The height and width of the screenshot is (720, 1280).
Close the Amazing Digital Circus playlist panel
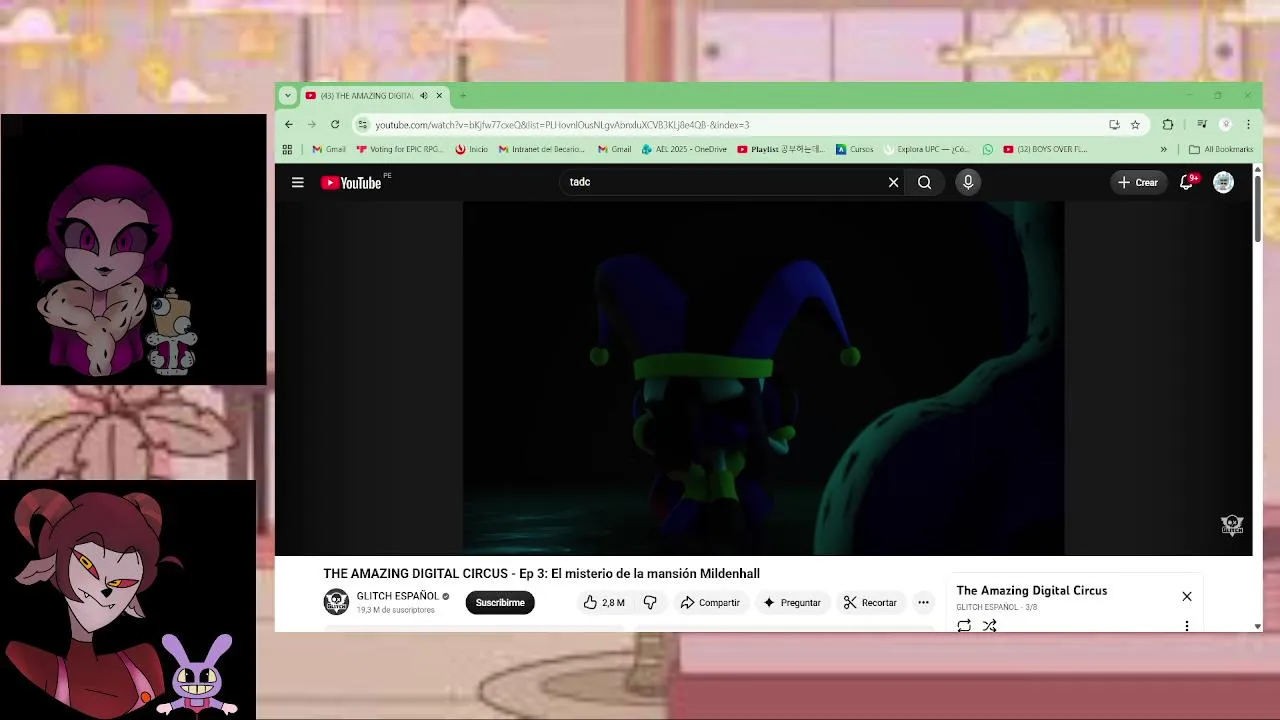[1186, 596]
